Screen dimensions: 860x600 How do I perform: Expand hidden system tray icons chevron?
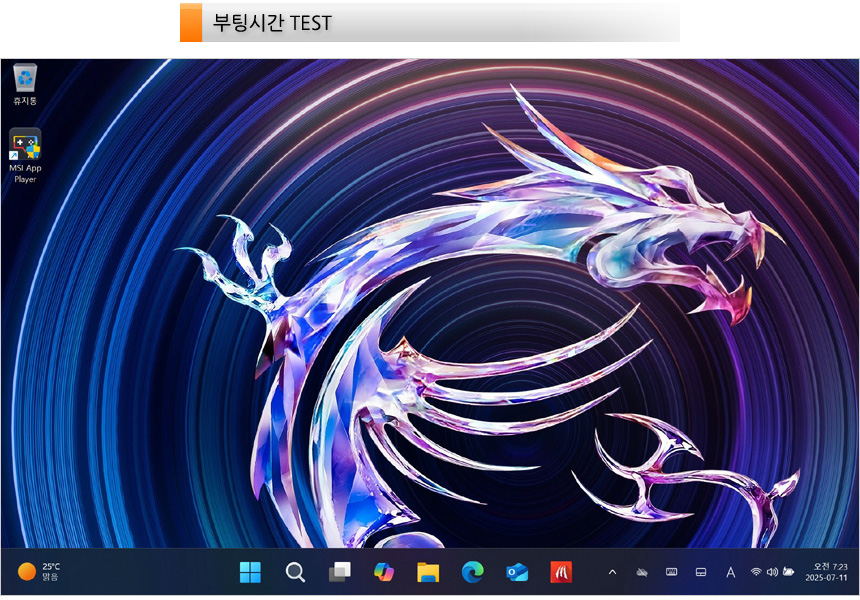(613, 572)
